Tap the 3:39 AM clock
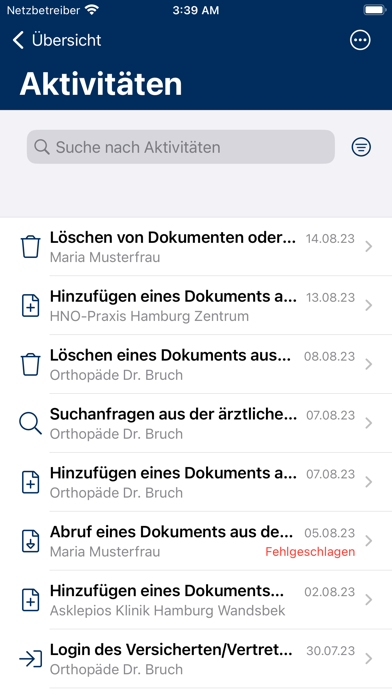The height and width of the screenshot is (696, 392). (196, 10)
